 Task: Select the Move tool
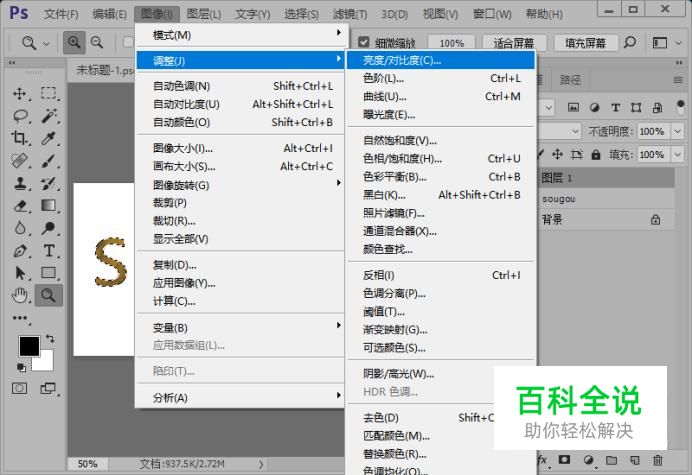click(x=19, y=94)
